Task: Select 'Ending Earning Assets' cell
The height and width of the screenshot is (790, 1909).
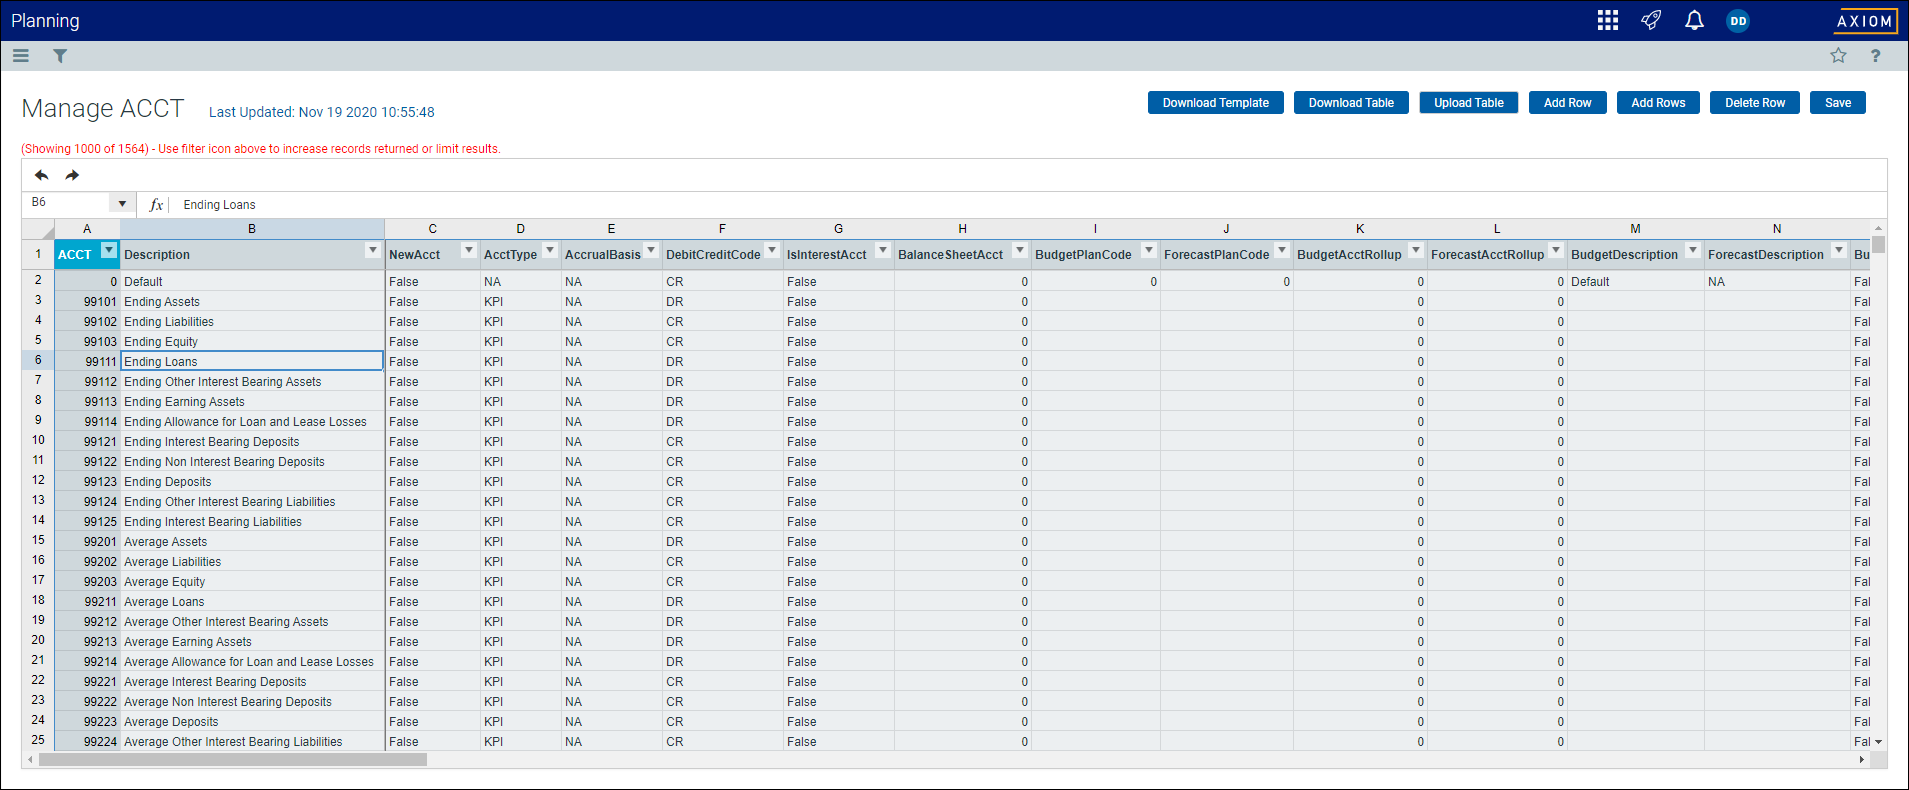Action: pyautogui.click(x=252, y=401)
